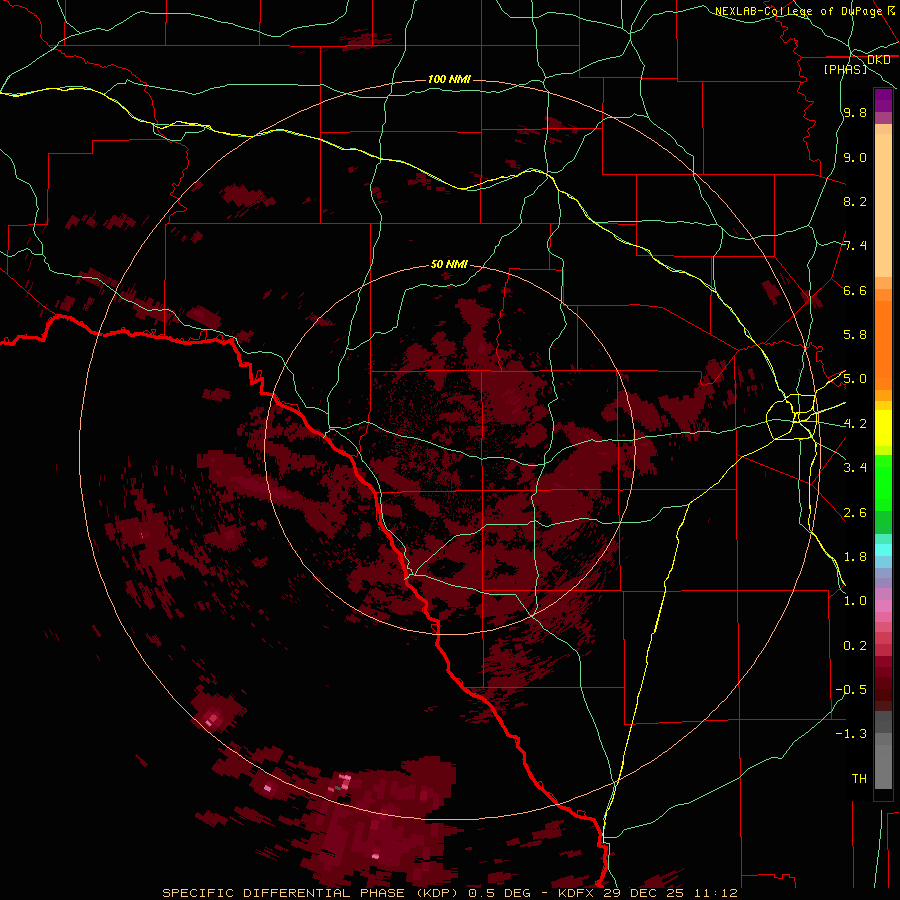Click the 5.8 scale value
Image resolution: width=900 pixels, height=900 pixels.
coord(855,335)
